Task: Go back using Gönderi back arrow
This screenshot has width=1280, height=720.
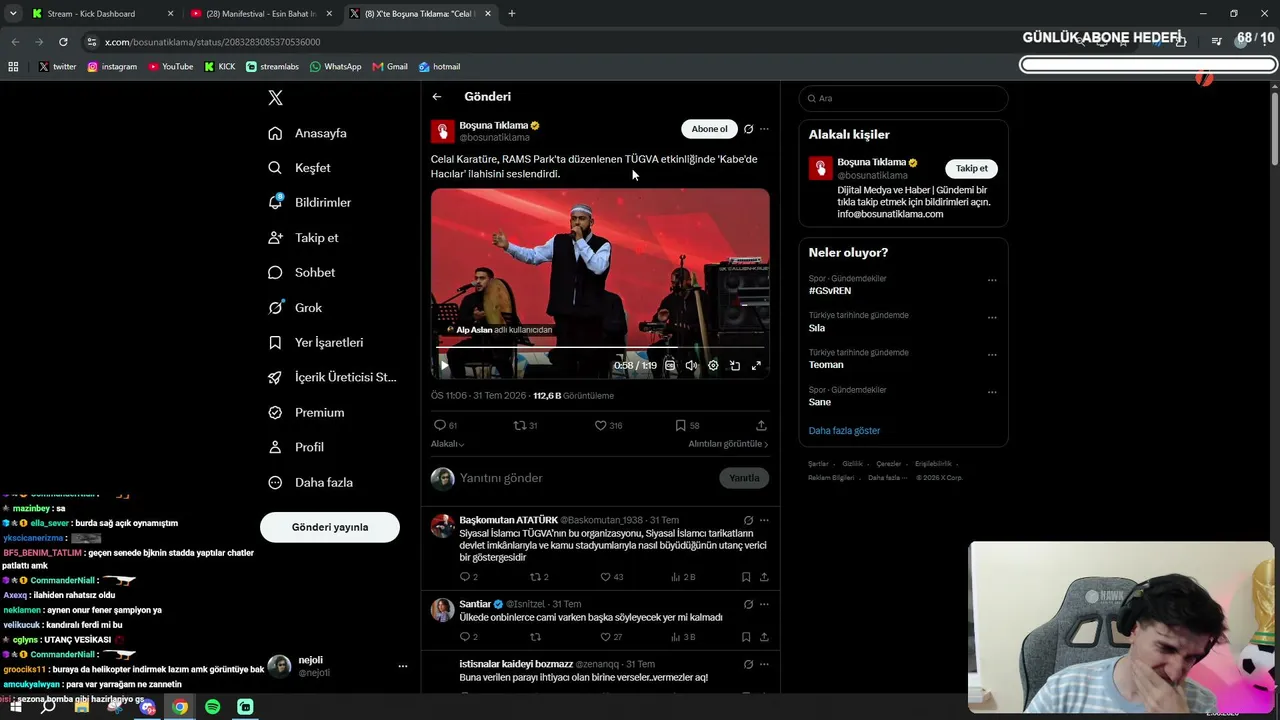Action: pyautogui.click(x=437, y=97)
